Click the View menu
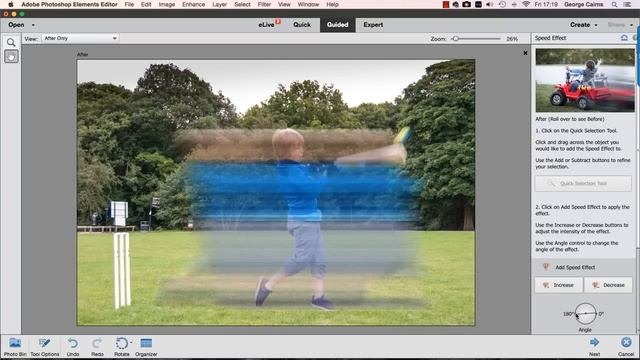This screenshot has height=360, width=640. pos(284,4)
